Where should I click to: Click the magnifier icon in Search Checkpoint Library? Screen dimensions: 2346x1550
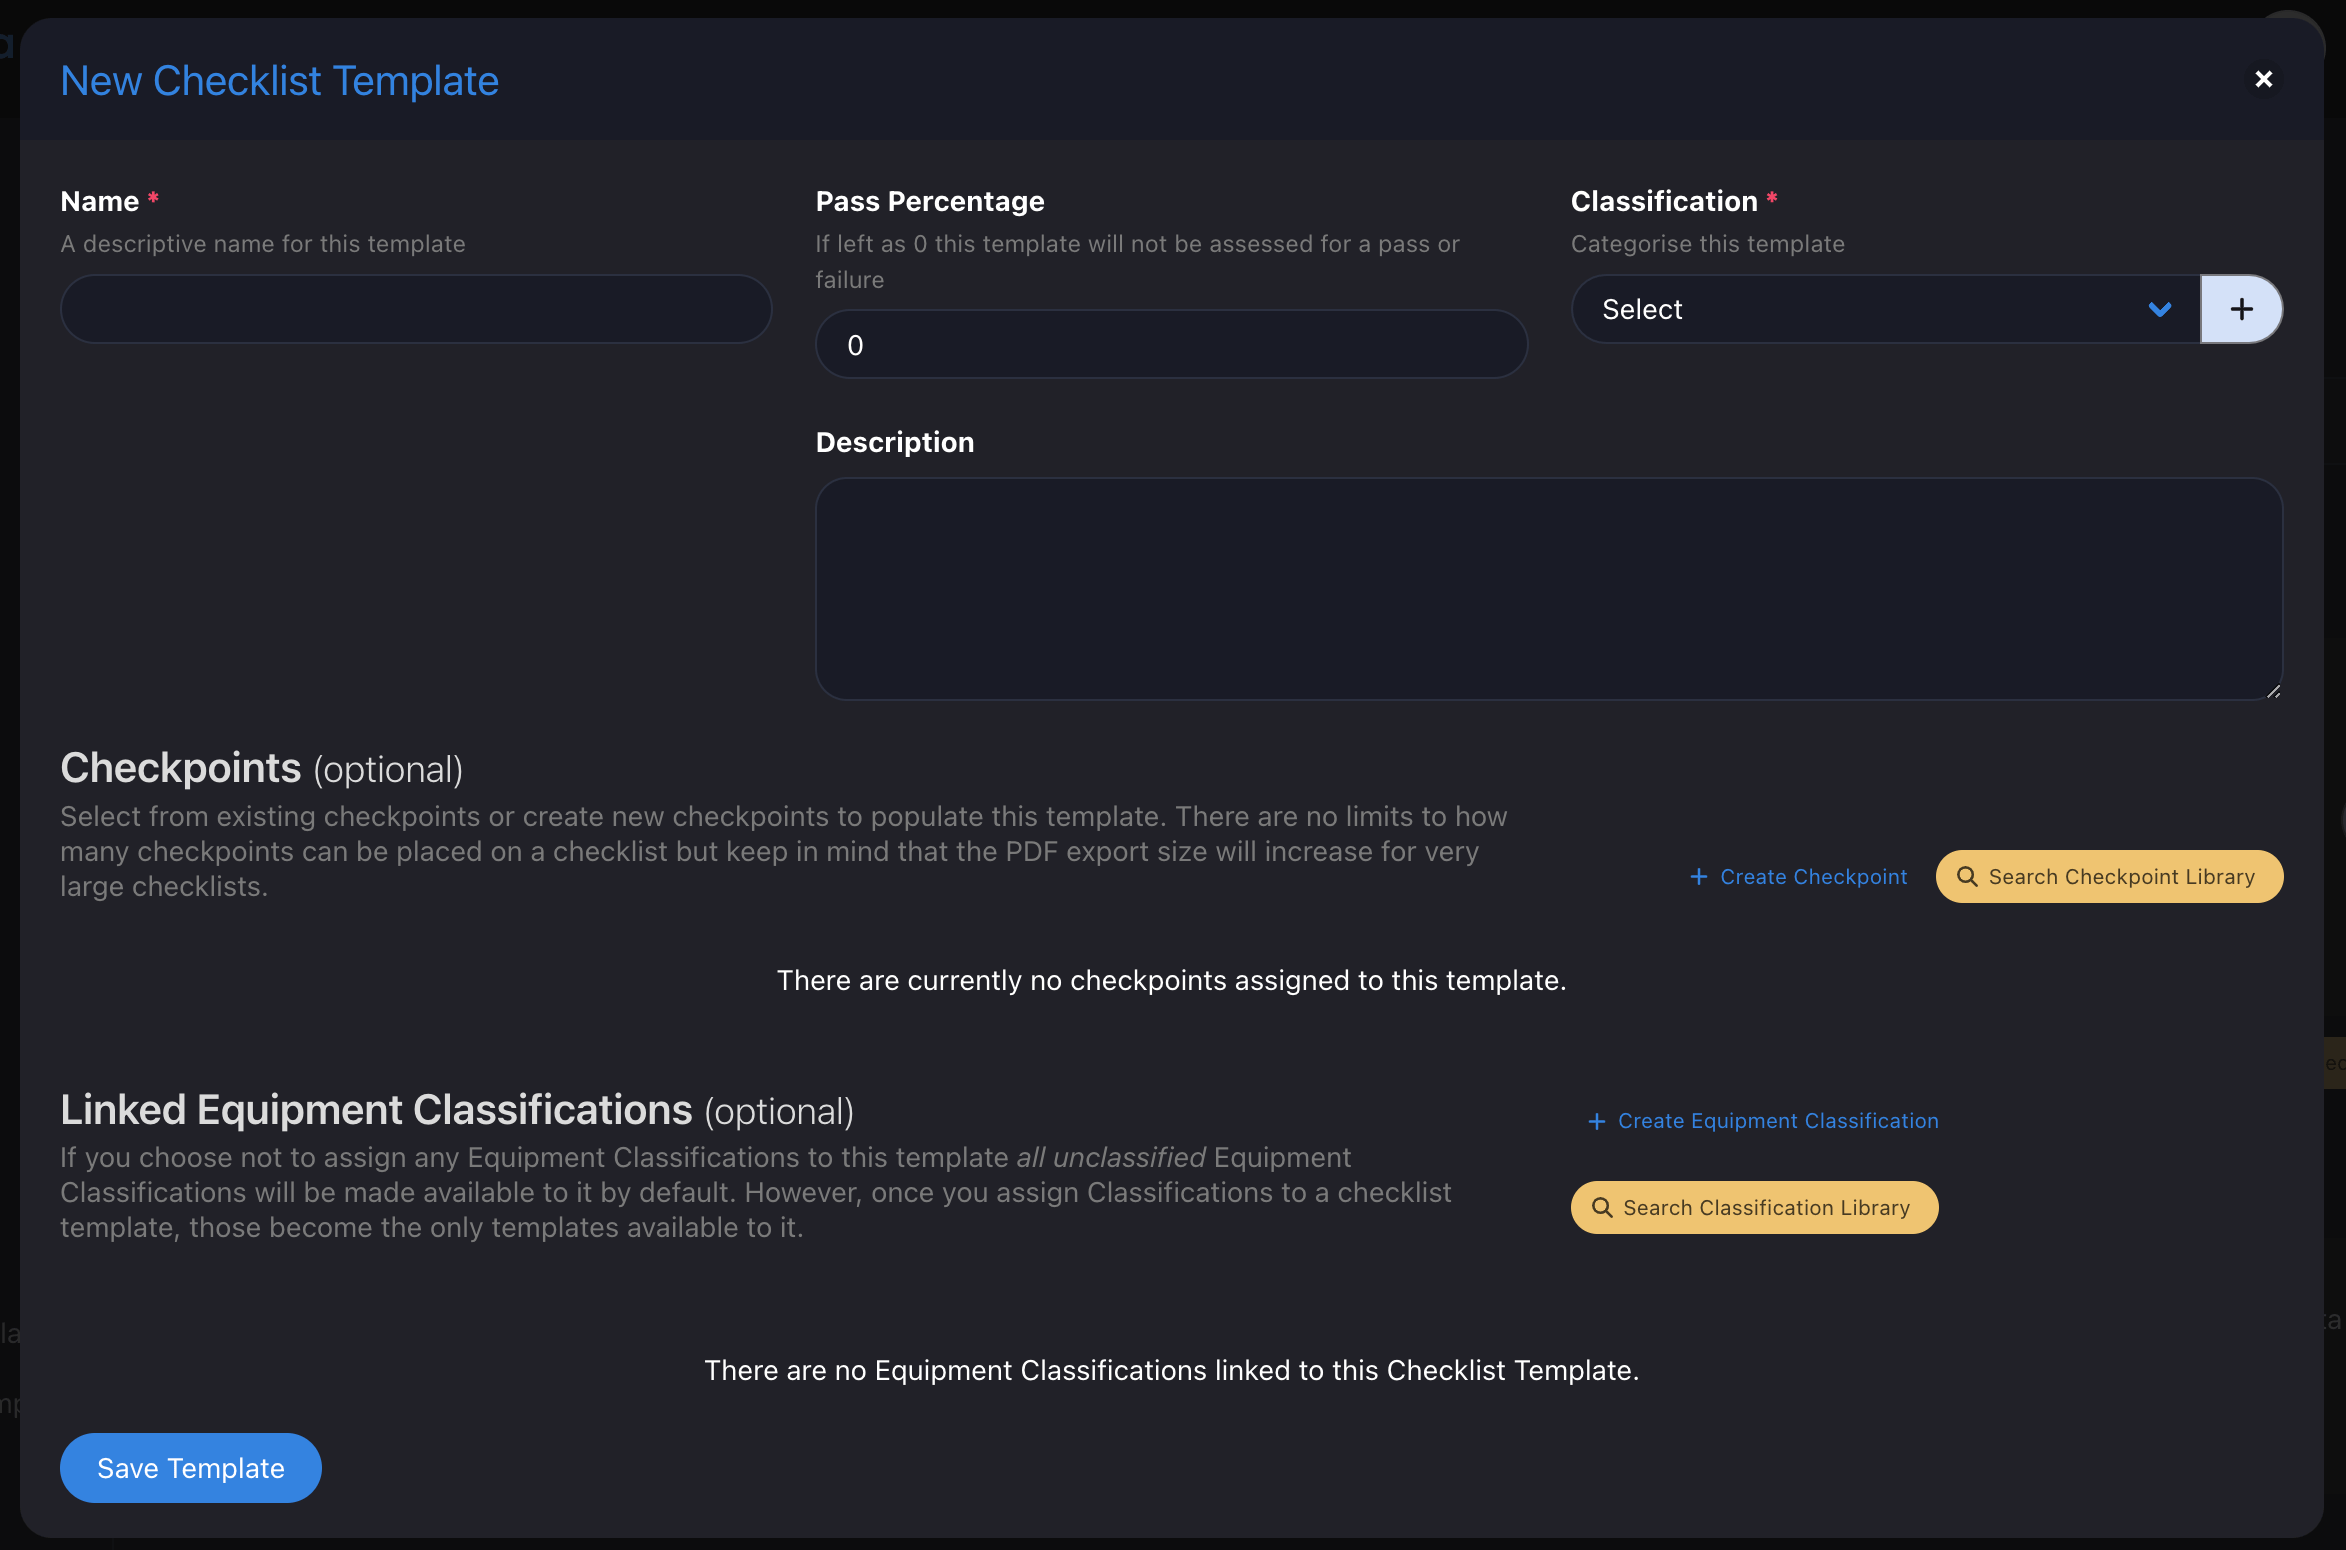coord(1968,876)
